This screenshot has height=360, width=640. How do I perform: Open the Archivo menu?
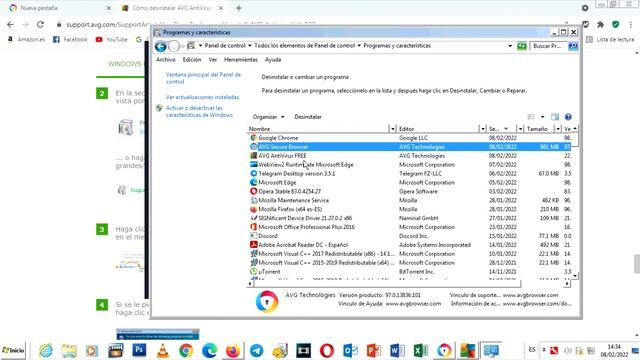tap(165, 60)
